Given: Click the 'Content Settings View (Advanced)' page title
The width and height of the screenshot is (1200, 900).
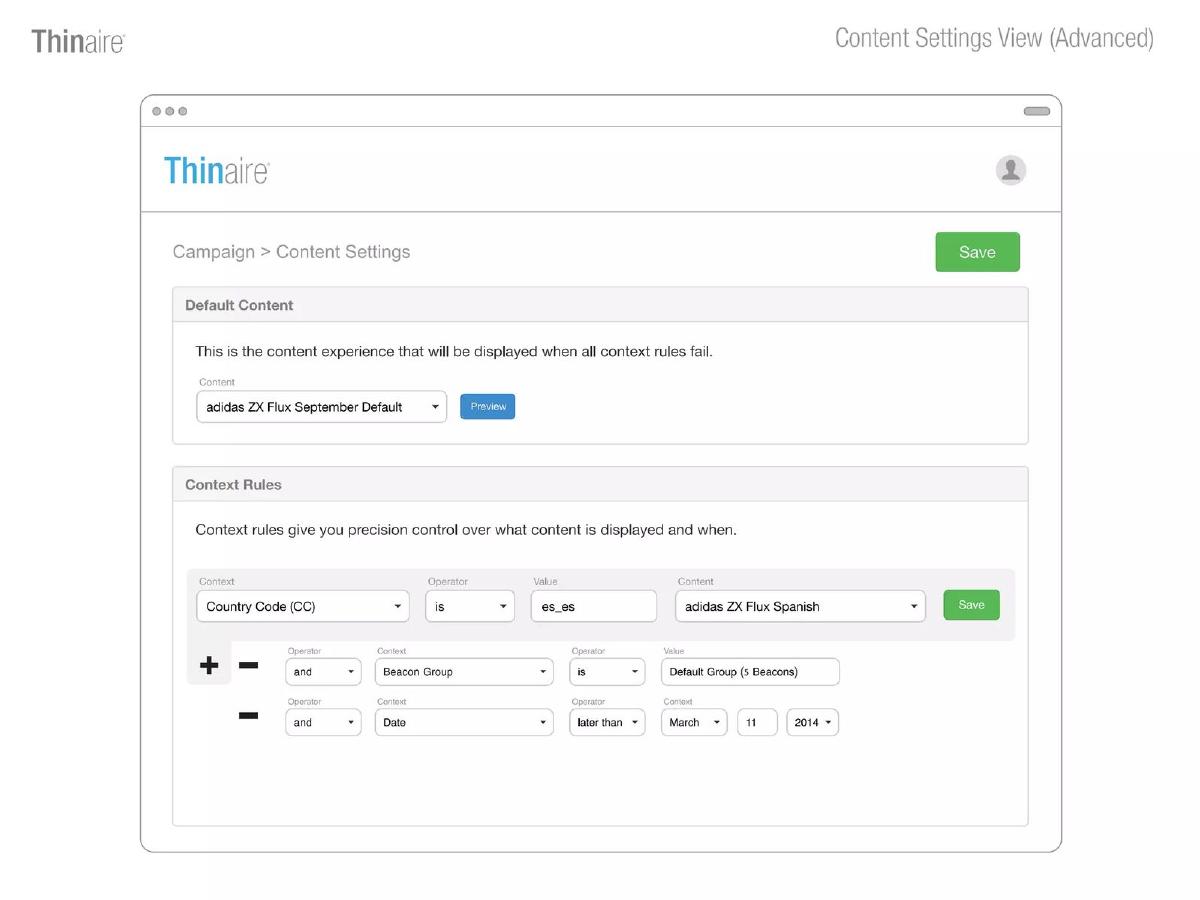Looking at the screenshot, I should pos(994,38).
